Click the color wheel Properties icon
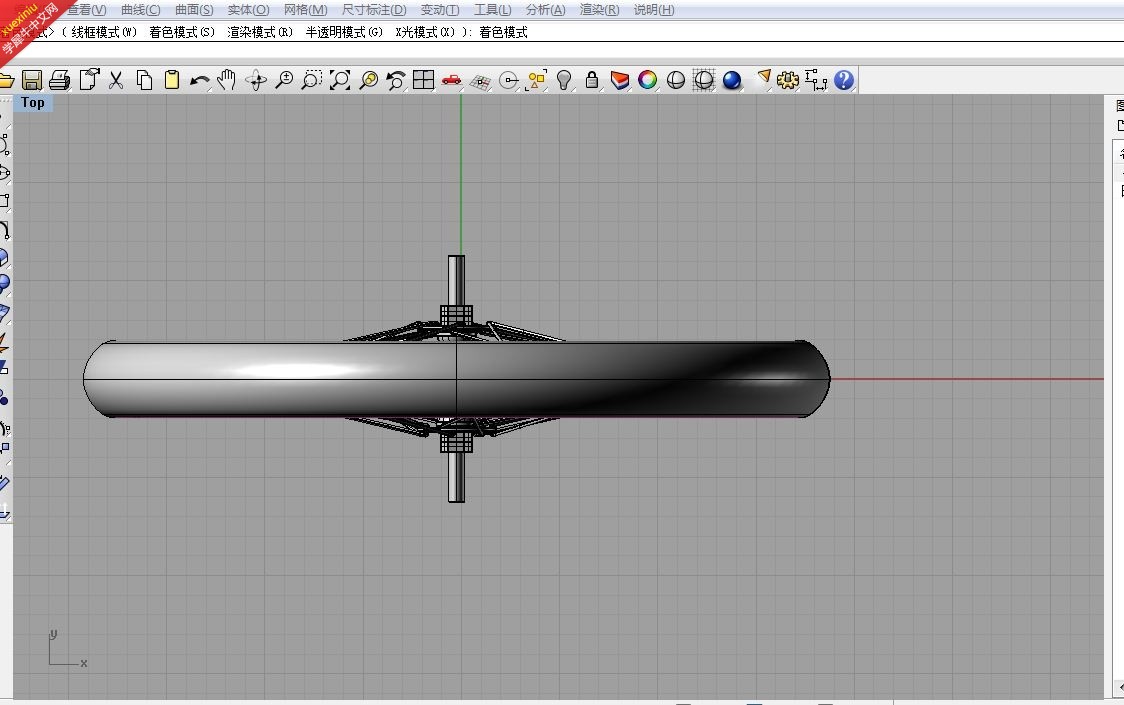This screenshot has height=705, width=1124. pos(647,80)
